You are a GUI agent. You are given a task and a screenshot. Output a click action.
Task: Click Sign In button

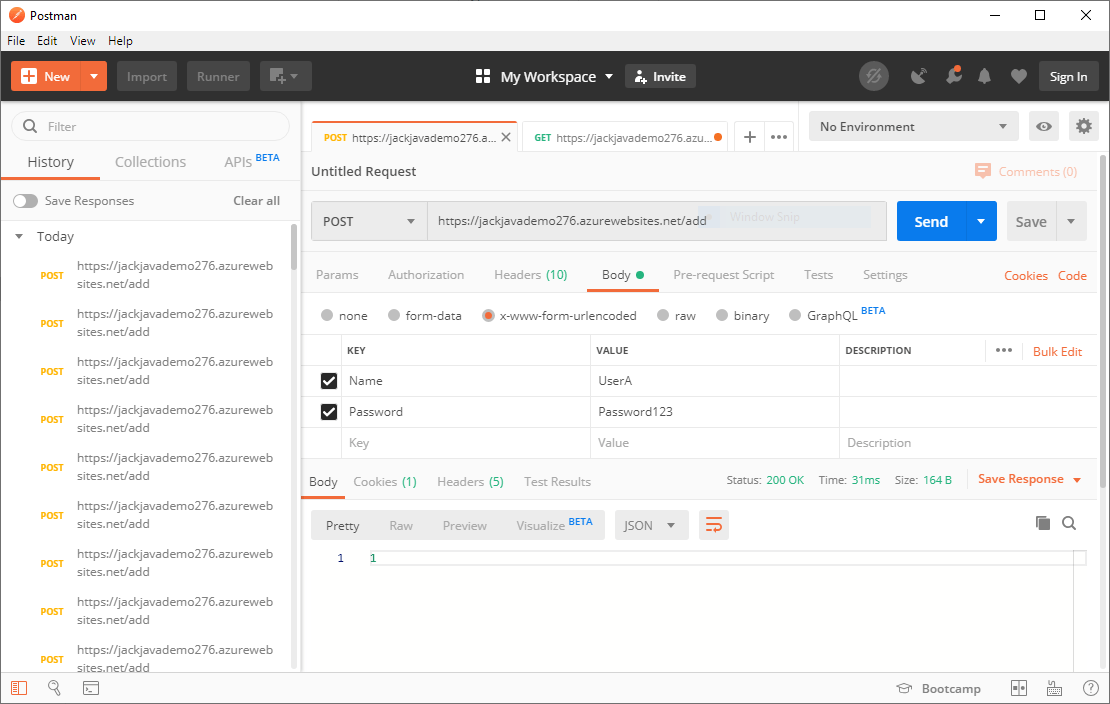(x=1068, y=76)
